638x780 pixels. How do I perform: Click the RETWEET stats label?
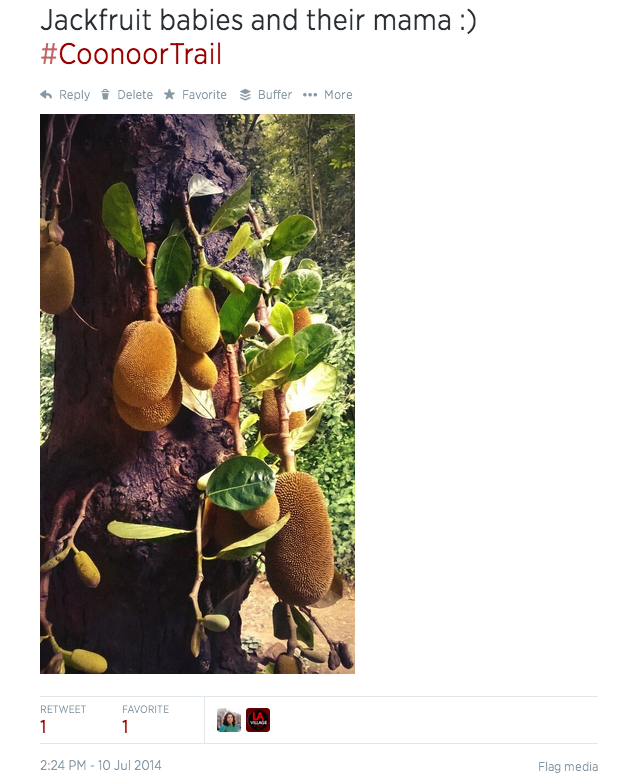pos(62,709)
